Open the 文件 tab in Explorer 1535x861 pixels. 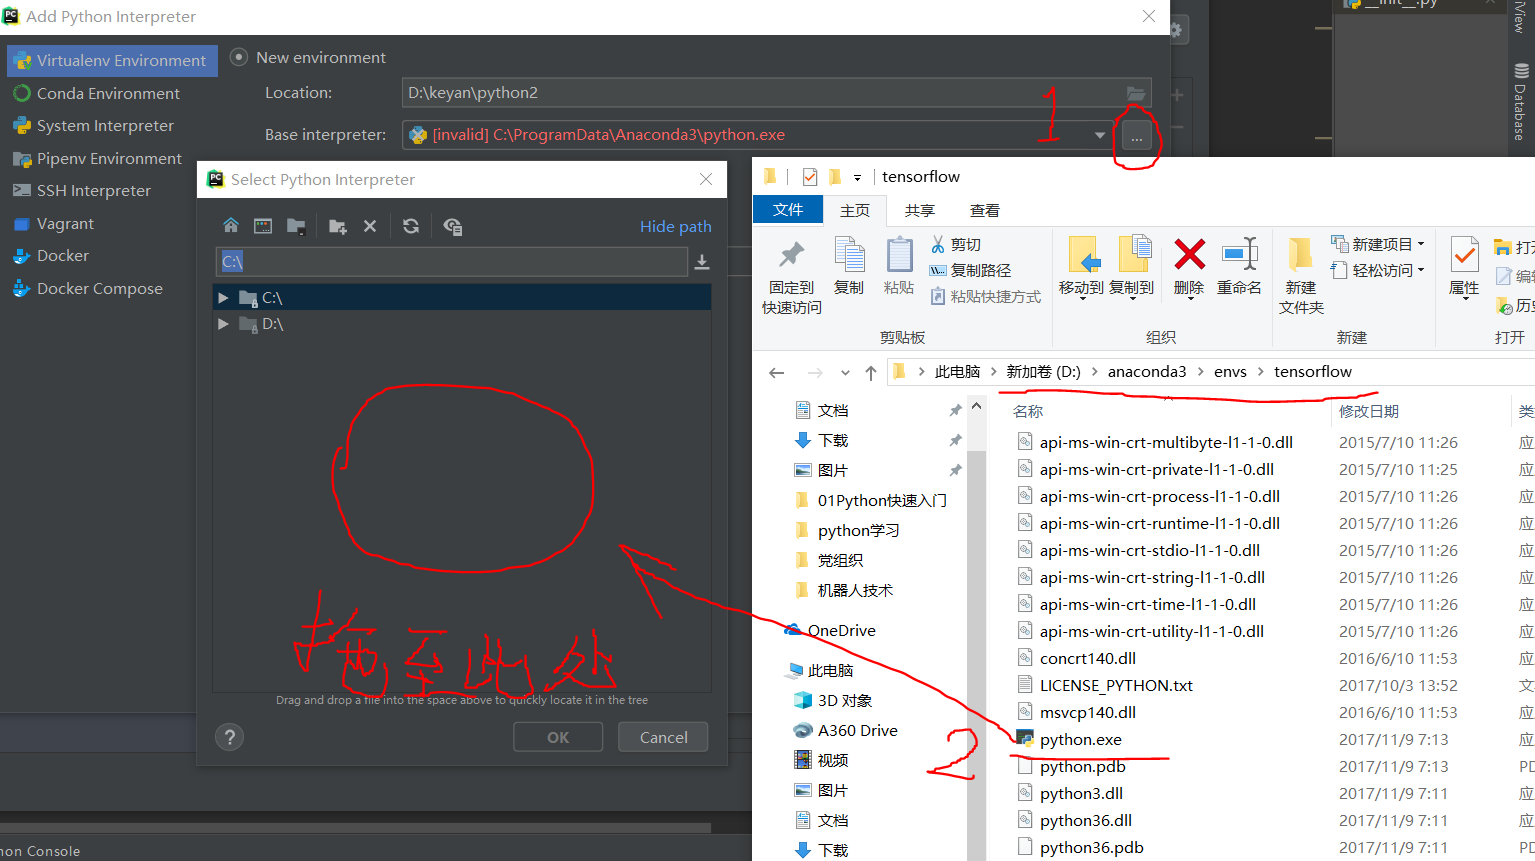point(788,209)
